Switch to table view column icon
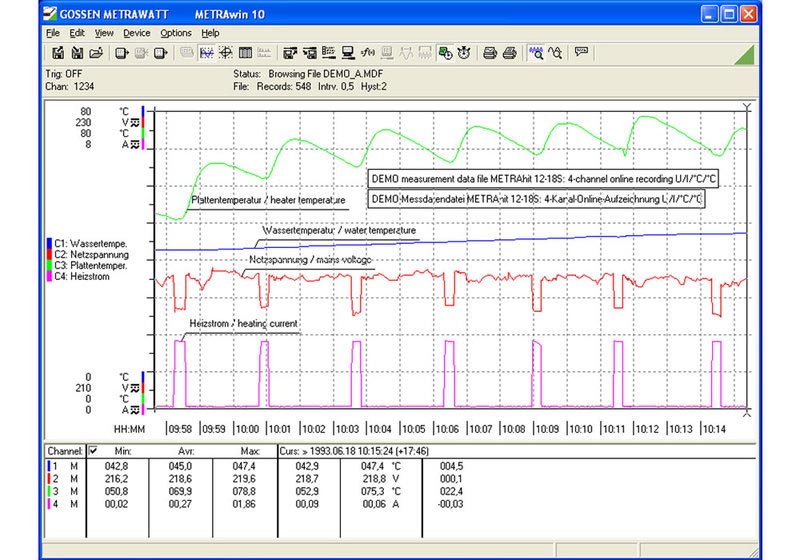Viewport: 800px width, 560px height. tap(245, 53)
